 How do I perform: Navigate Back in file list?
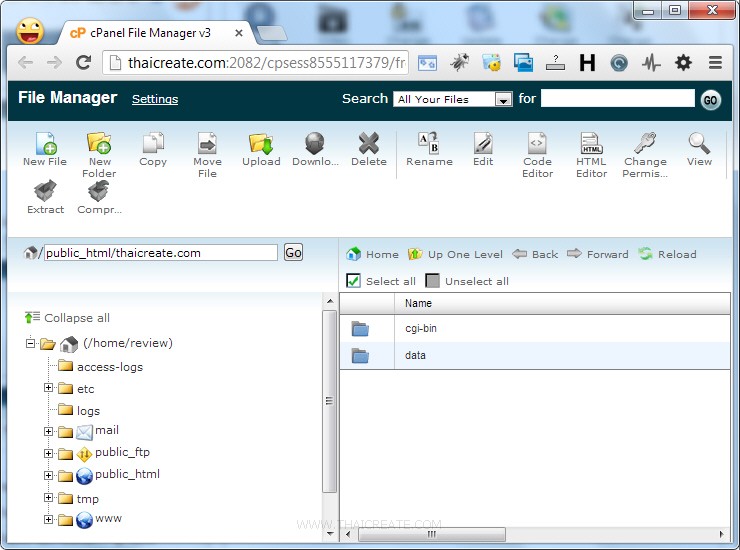pos(535,254)
